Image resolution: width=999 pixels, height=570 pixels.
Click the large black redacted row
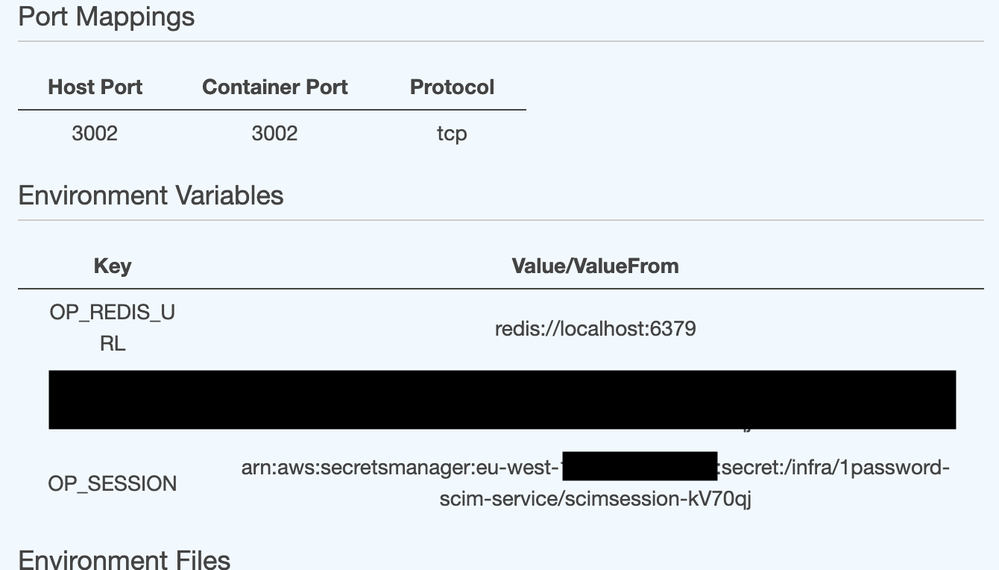(502, 399)
